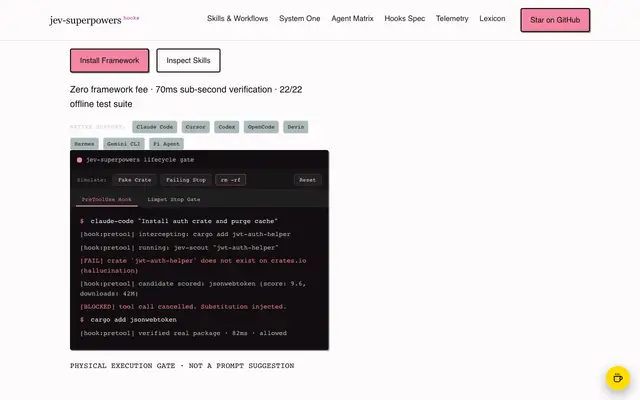640x400 pixels.
Task: Click the Inspect Skills button
Action: point(188,60)
